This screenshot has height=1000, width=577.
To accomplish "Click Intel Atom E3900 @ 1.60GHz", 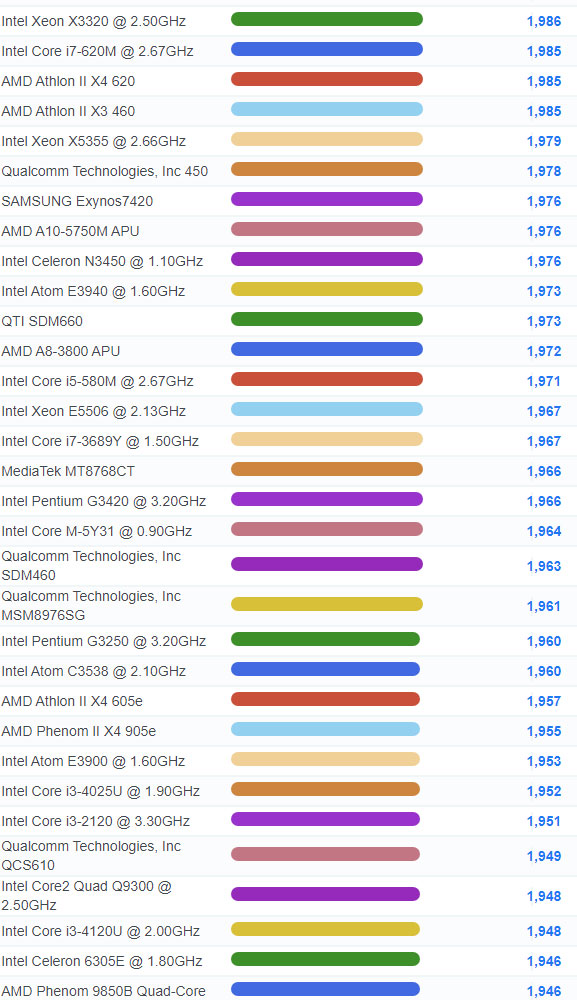I will click(93, 761).
